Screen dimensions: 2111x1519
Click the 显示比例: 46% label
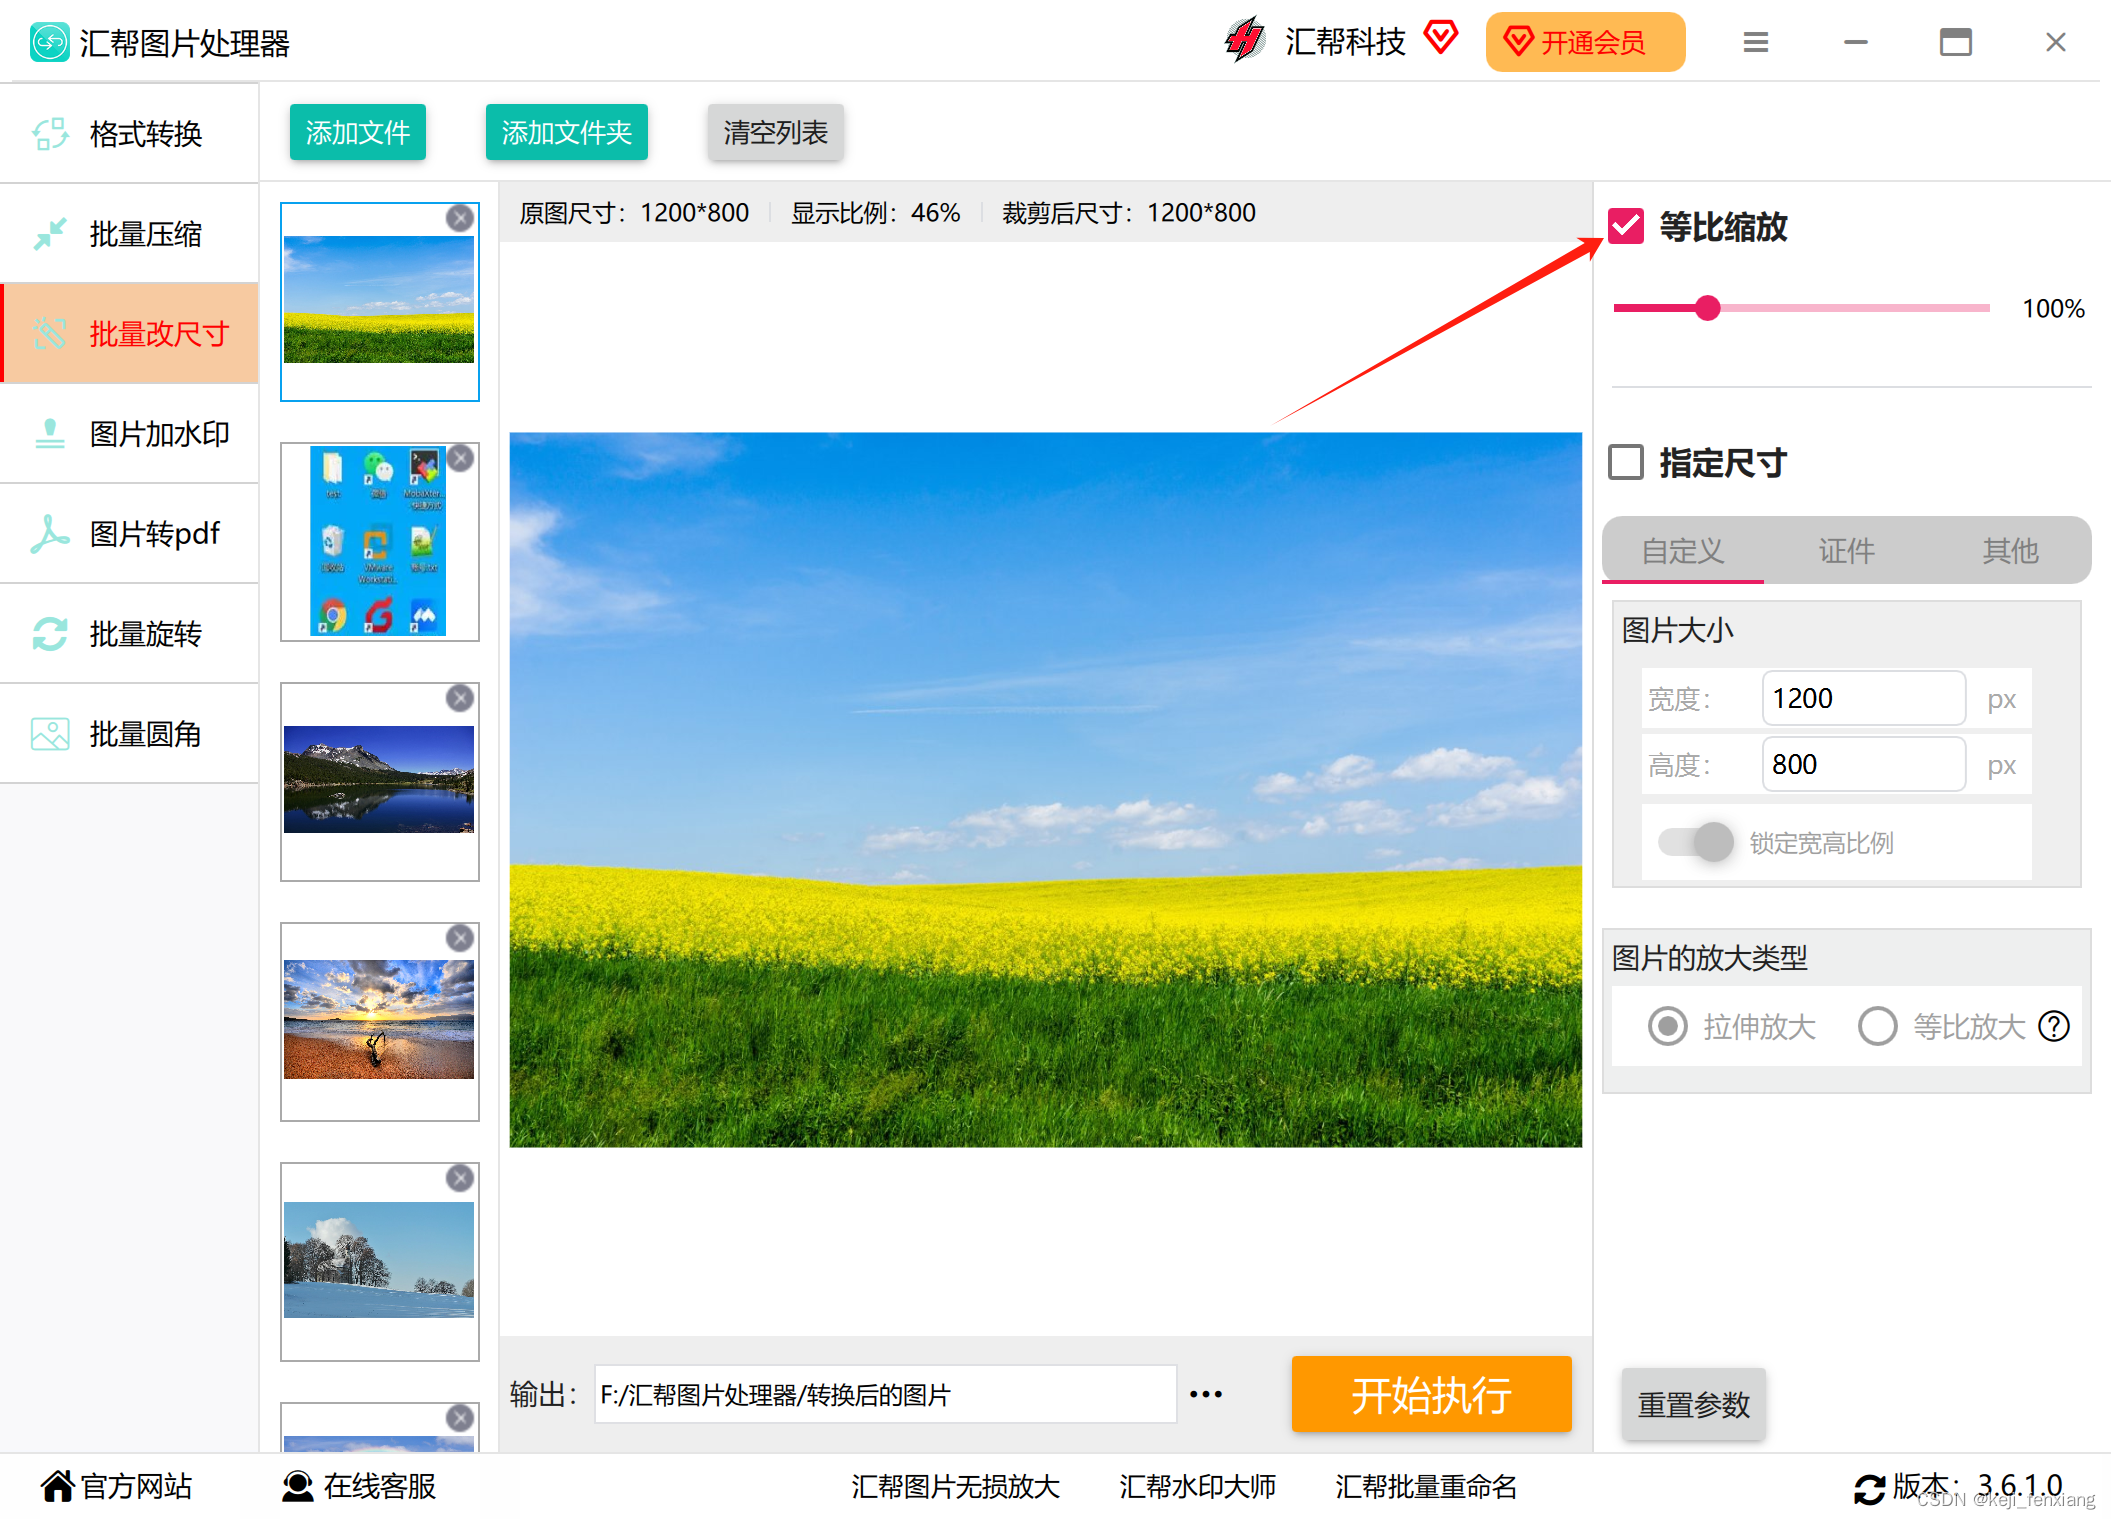(876, 213)
